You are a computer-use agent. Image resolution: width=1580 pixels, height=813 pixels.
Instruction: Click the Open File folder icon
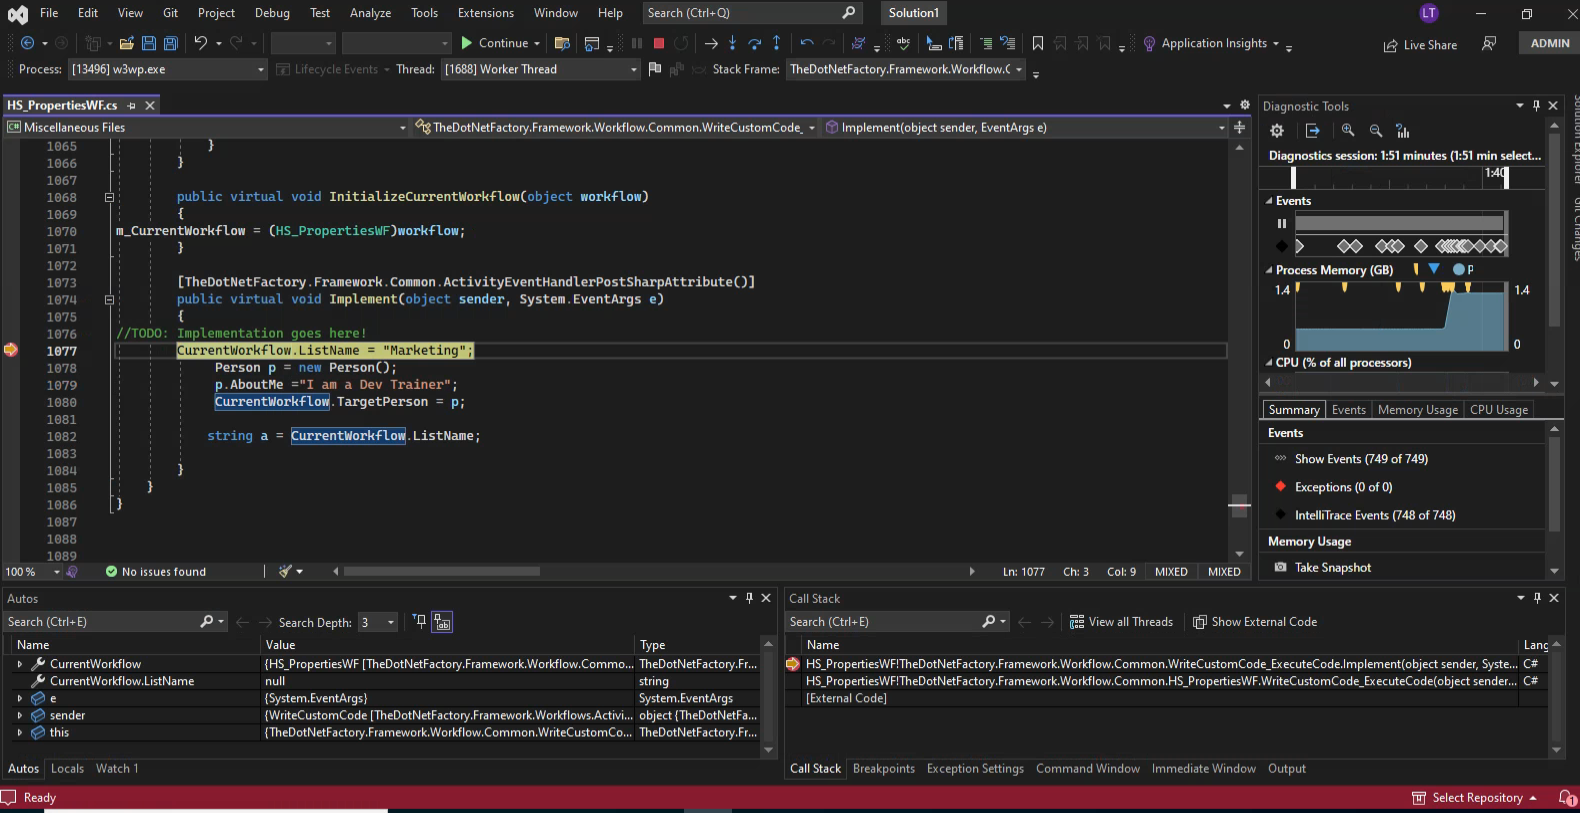click(x=126, y=43)
